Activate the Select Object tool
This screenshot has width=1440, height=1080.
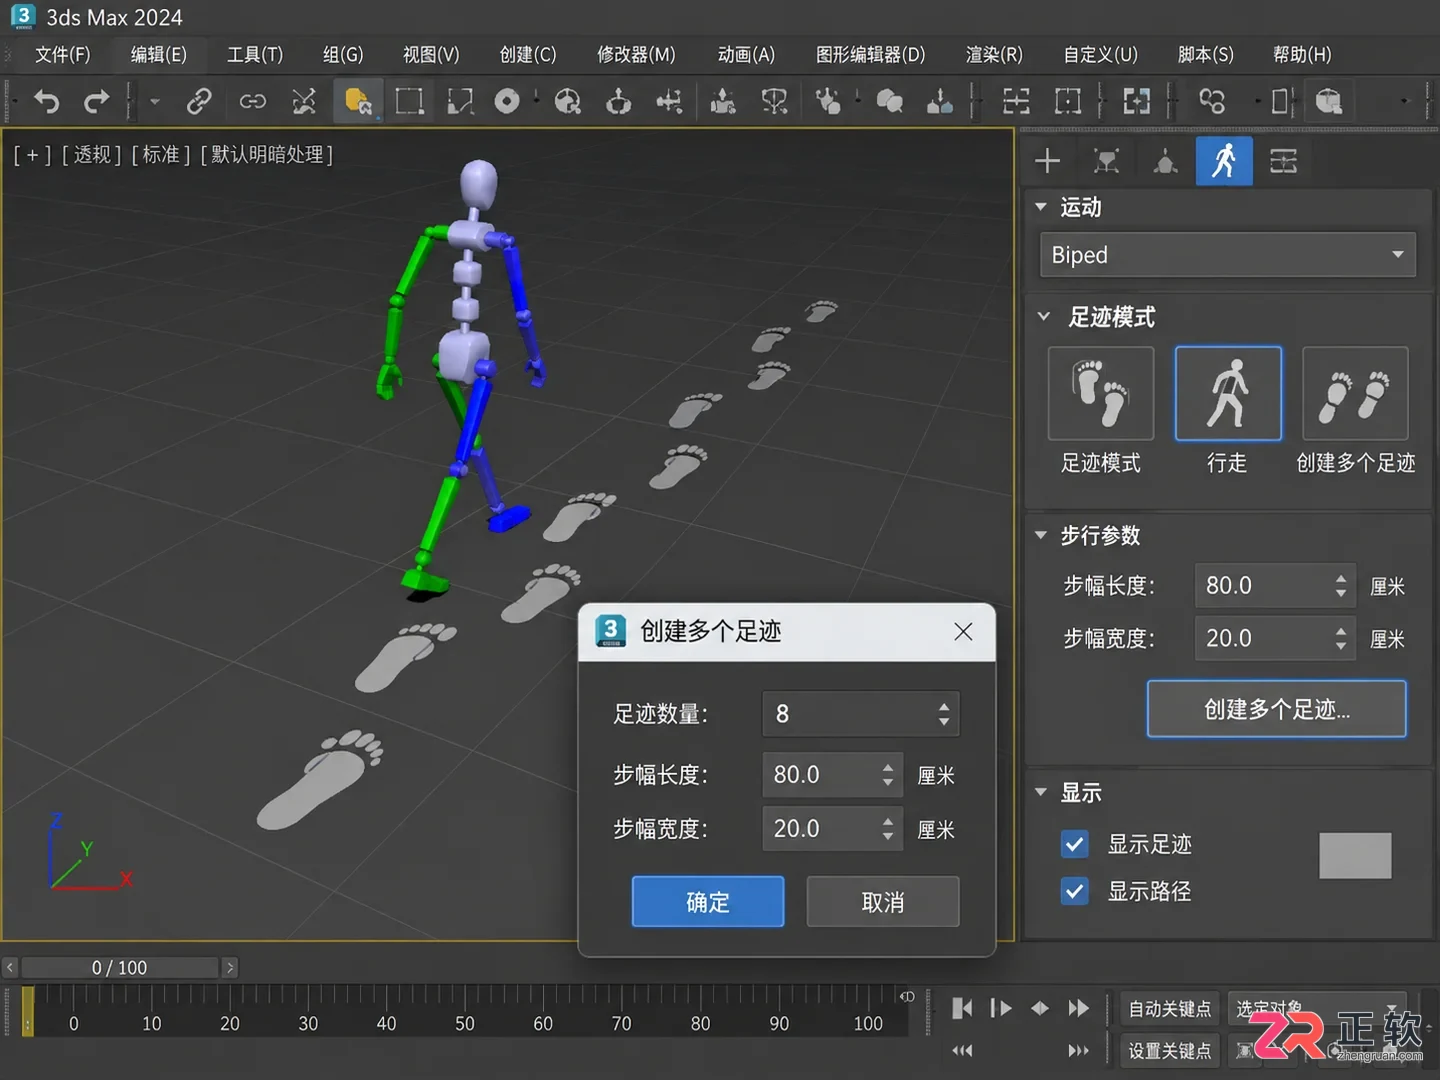(x=357, y=101)
